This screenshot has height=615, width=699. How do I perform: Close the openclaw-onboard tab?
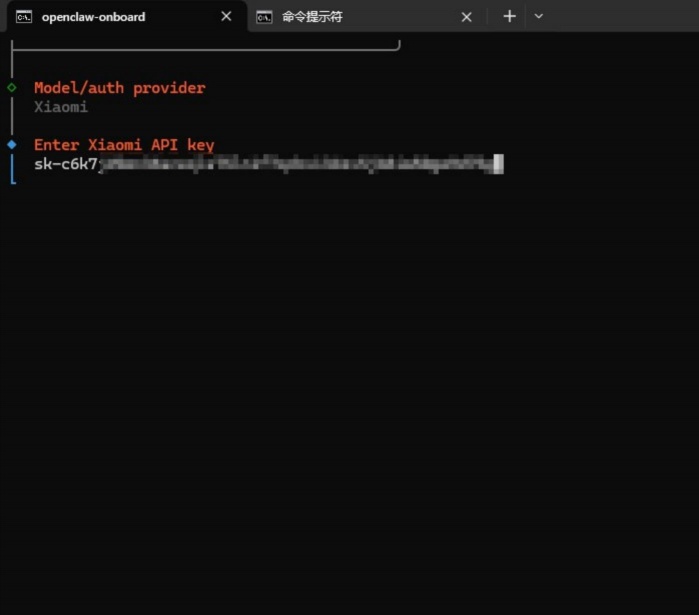(226, 17)
